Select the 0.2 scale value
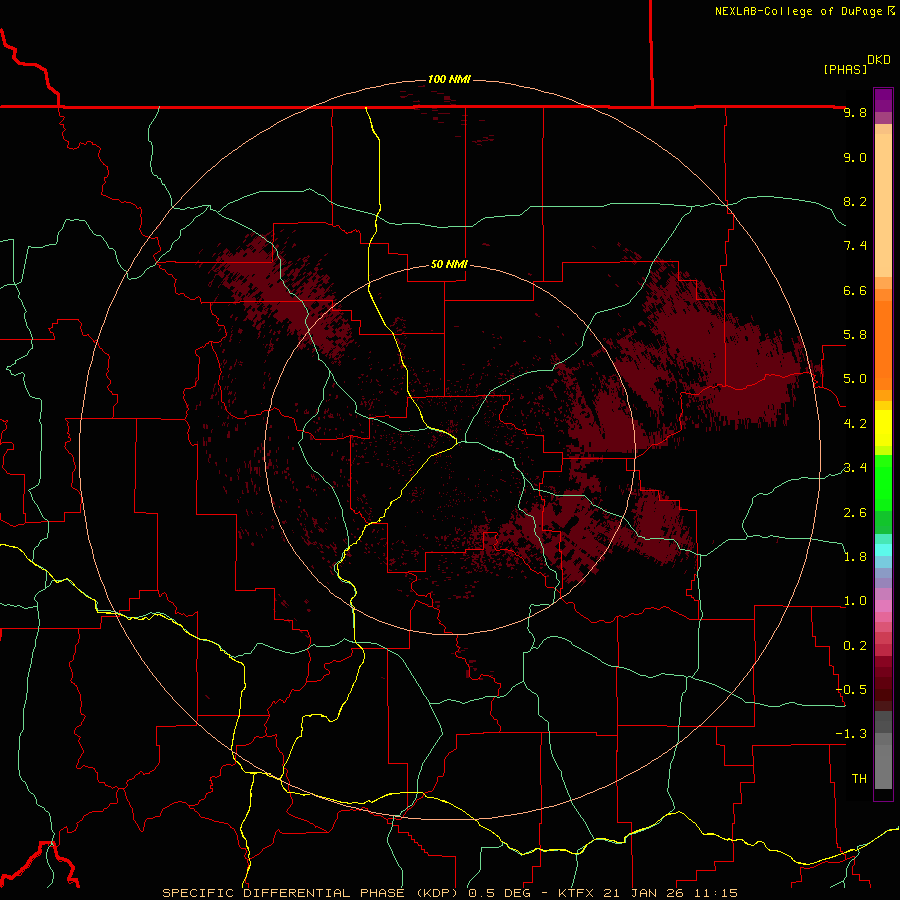Image resolution: width=900 pixels, height=900 pixels. pyautogui.click(x=855, y=646)
